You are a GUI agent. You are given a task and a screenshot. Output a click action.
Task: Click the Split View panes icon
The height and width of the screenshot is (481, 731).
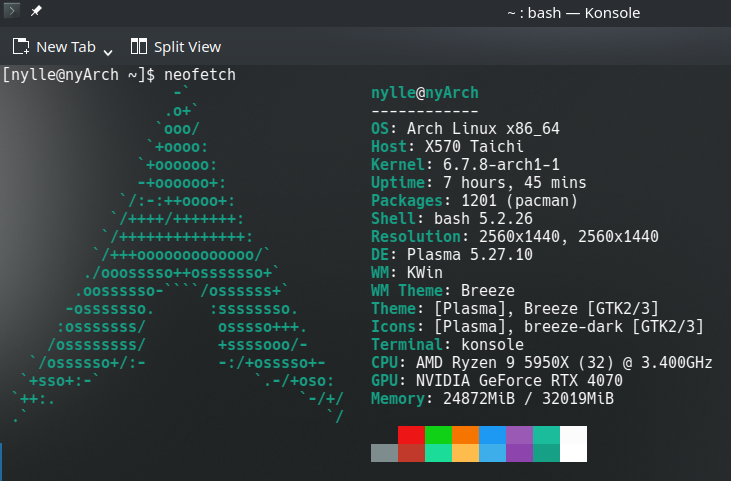[x=138, y=47]
